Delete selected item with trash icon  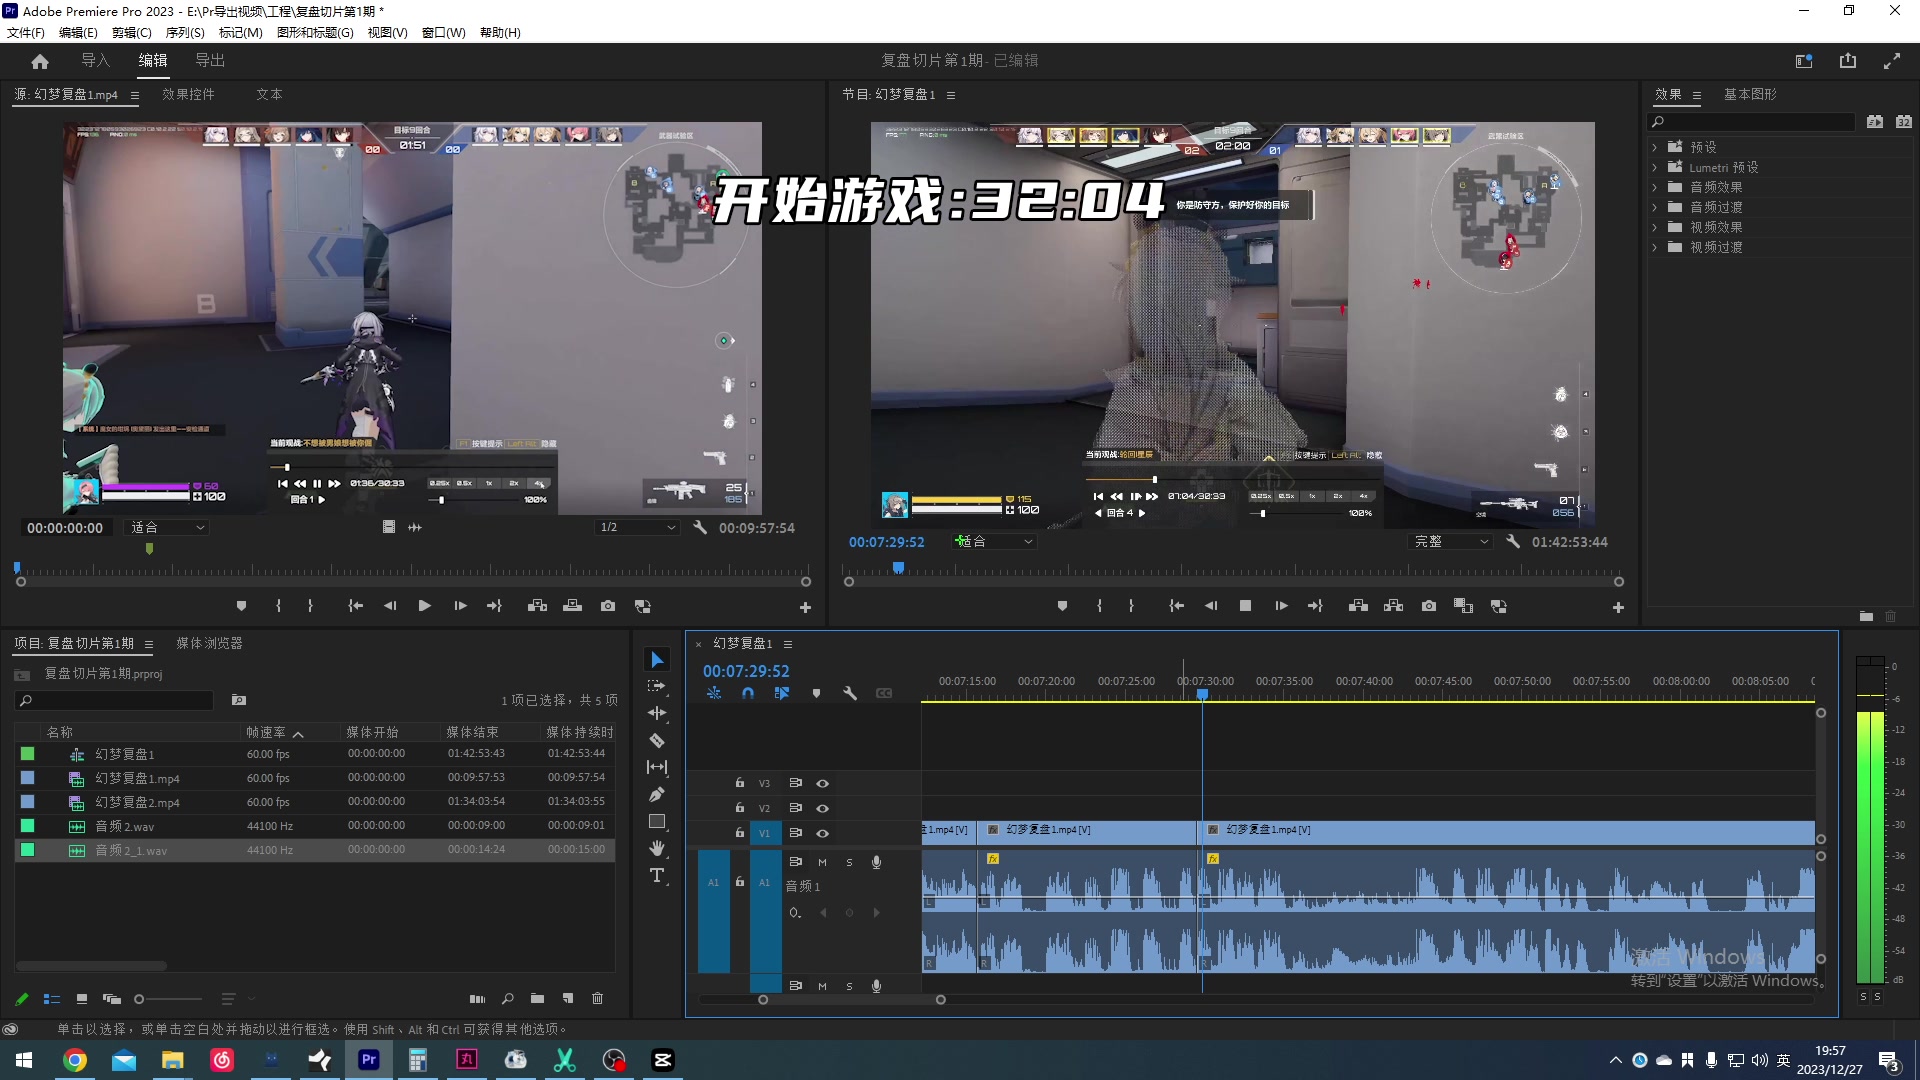click(598, 998)
